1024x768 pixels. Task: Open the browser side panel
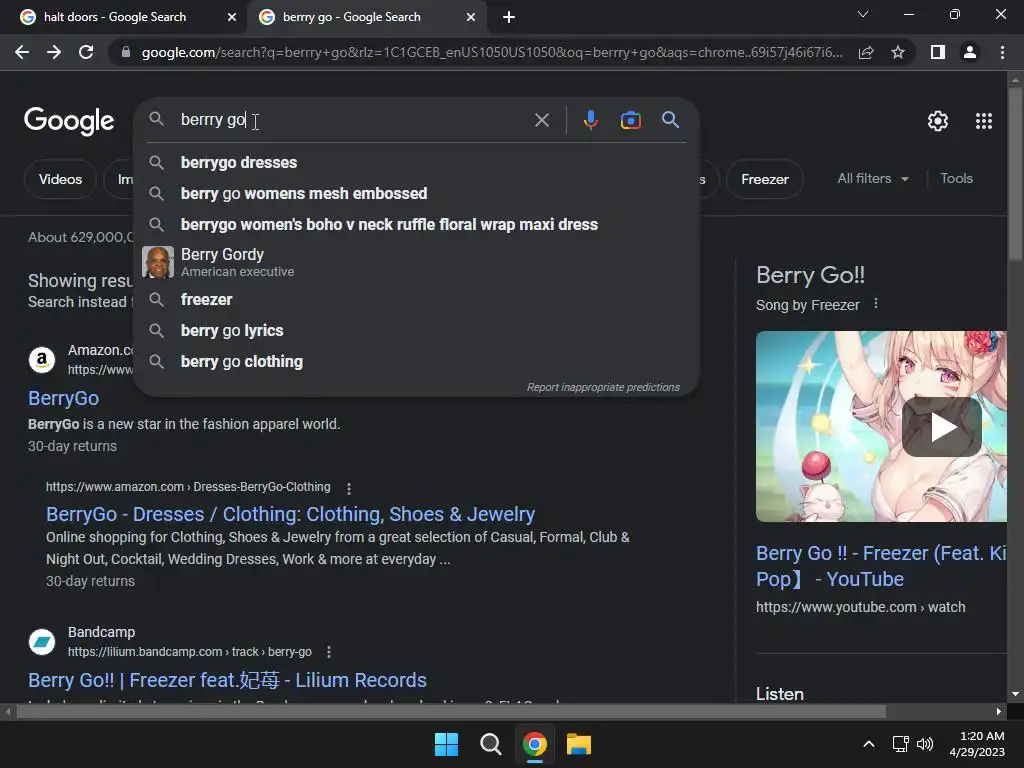938,52
